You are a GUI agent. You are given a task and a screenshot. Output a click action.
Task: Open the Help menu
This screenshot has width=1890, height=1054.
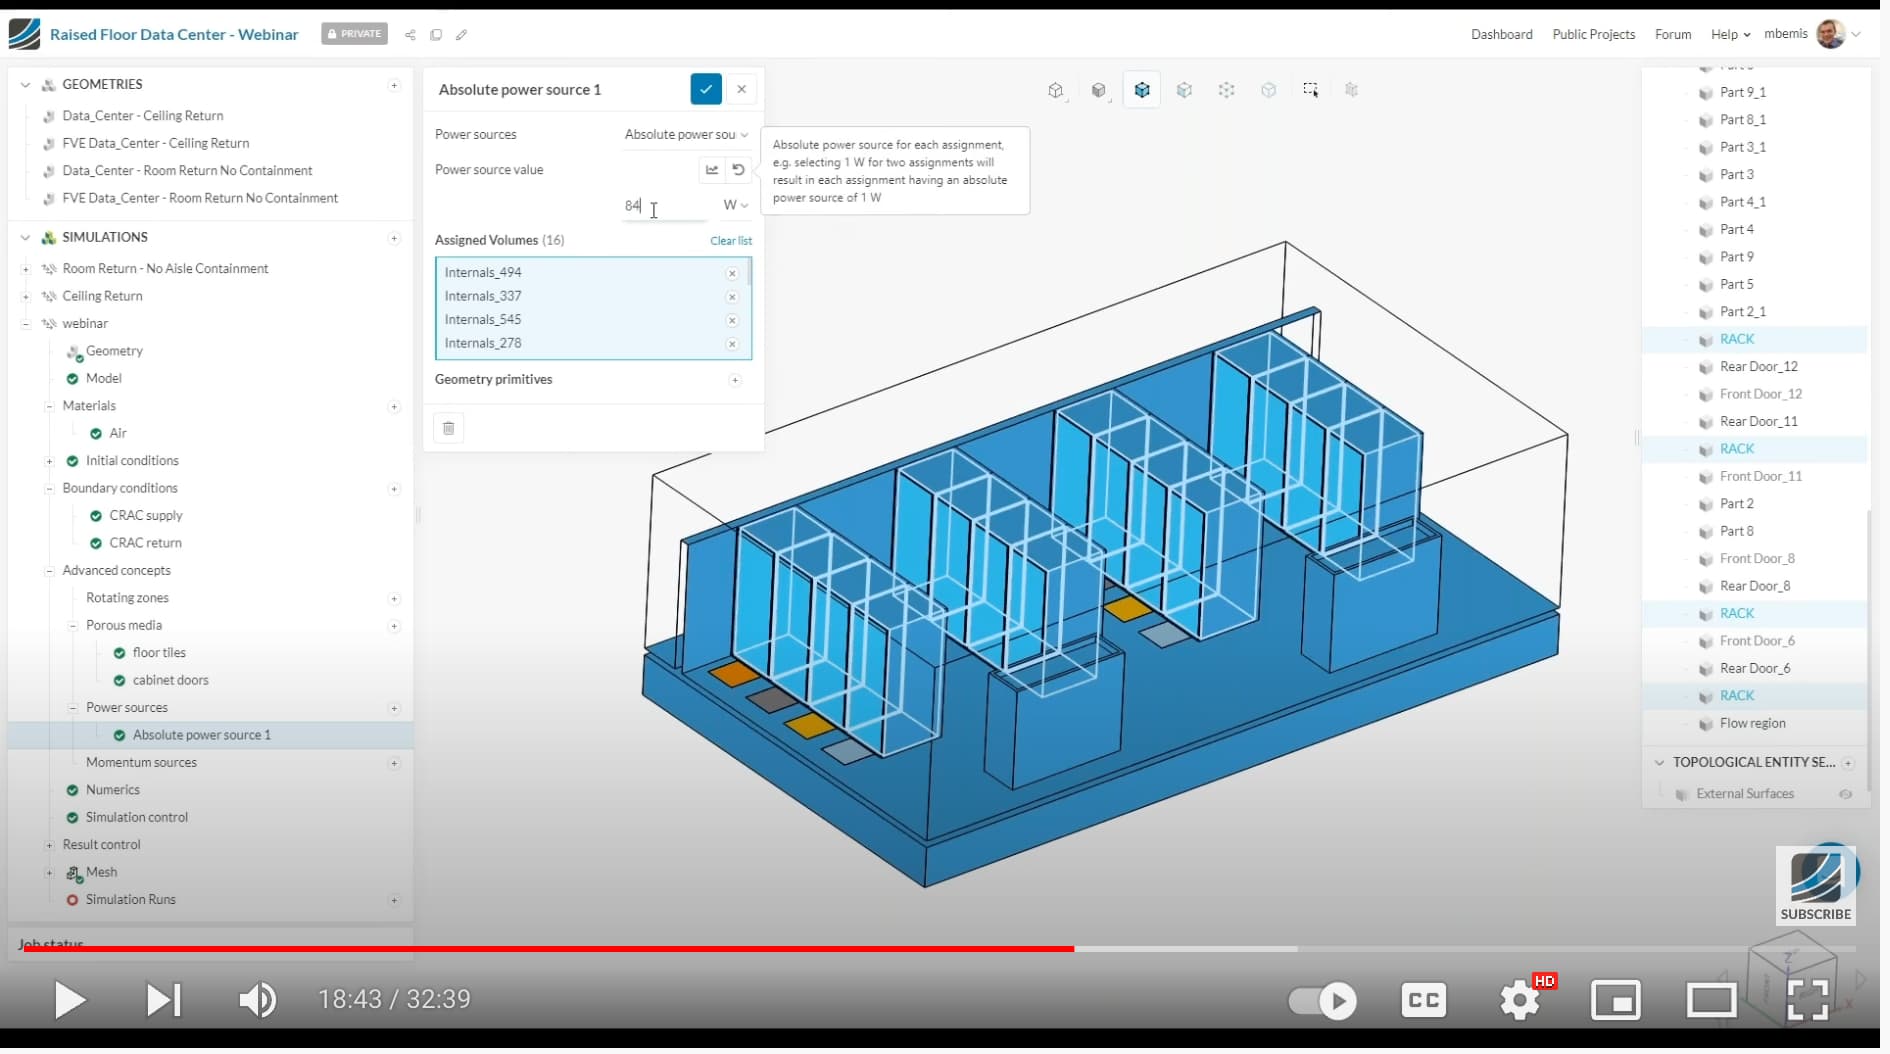(x=1730, y=34)
